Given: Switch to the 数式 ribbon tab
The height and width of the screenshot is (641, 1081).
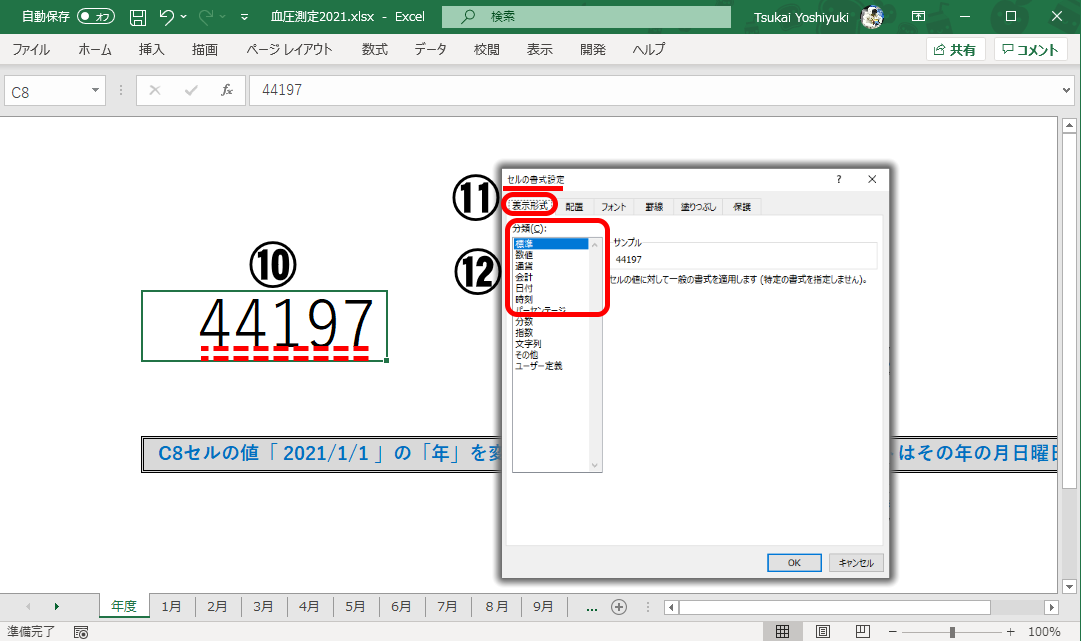Looking at the screenshot, I should coord(374,50).
